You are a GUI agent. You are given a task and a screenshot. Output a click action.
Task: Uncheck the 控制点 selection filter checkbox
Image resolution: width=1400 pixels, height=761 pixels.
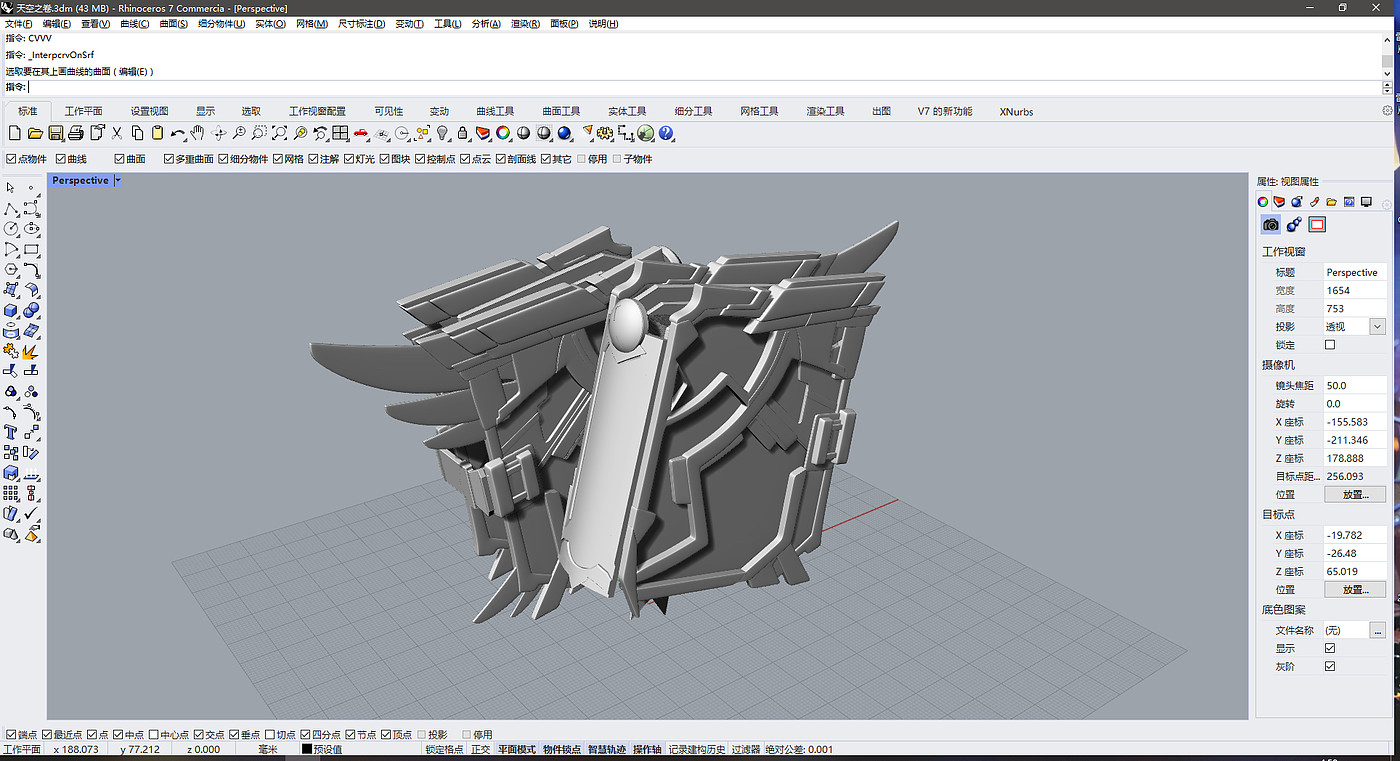pyautogui.click(x=421, y=159)
